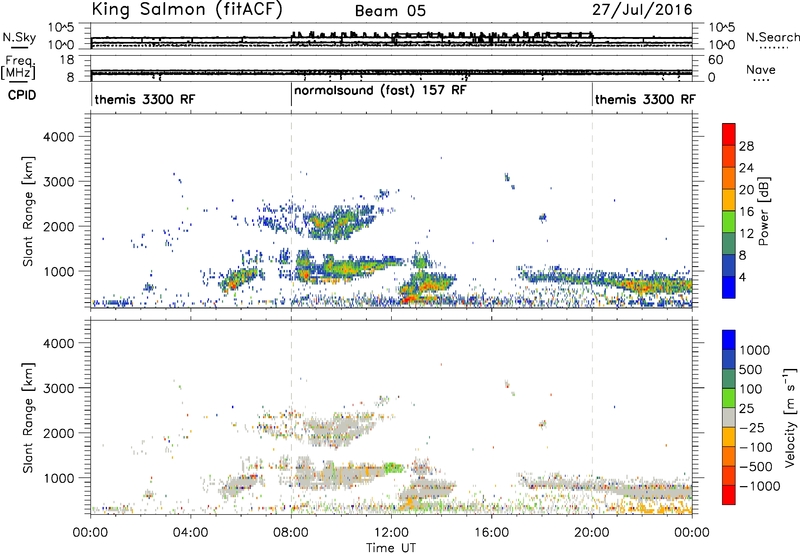Click the 'CPID' label
The height and width of the screenshot is (554, 800).
(22, 95)
